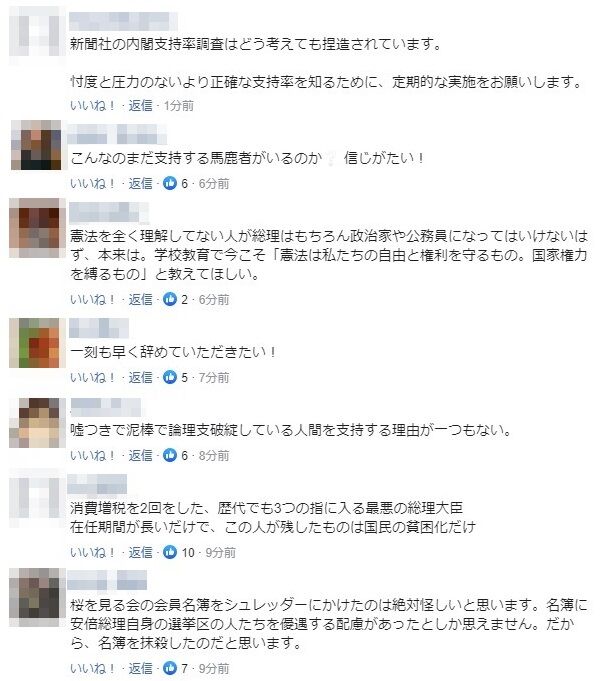This screenshot has width=605, height=681.
Task: Click the like icon showing 5 likes under 一刻も早く comment
Action: click(x=170, y=377)
